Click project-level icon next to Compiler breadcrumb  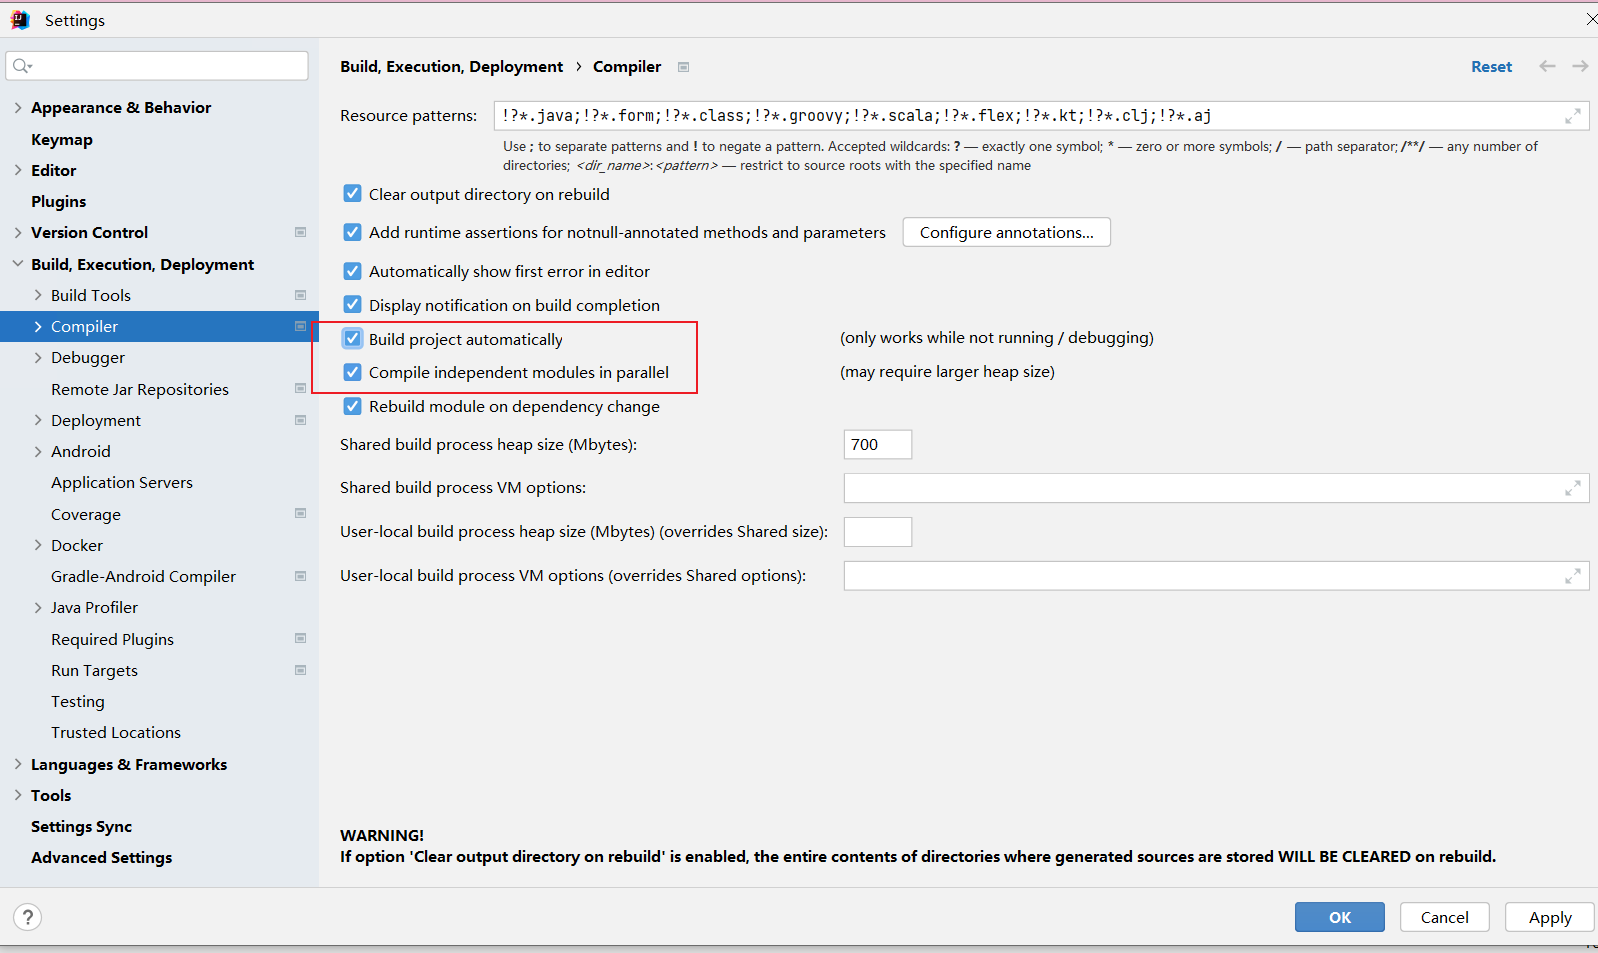pyautogui.click(x=684, y=67)
